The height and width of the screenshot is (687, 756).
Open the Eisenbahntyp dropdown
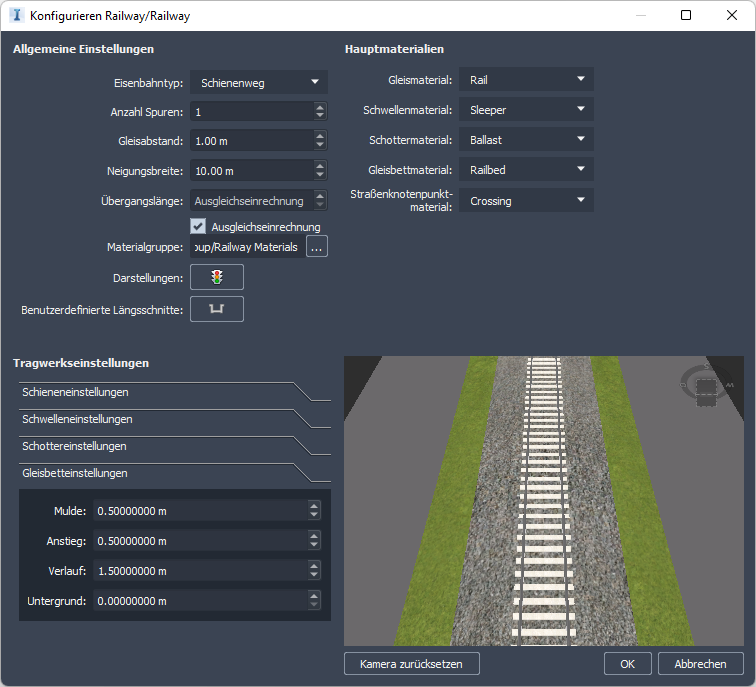click(x=259, y=82)
